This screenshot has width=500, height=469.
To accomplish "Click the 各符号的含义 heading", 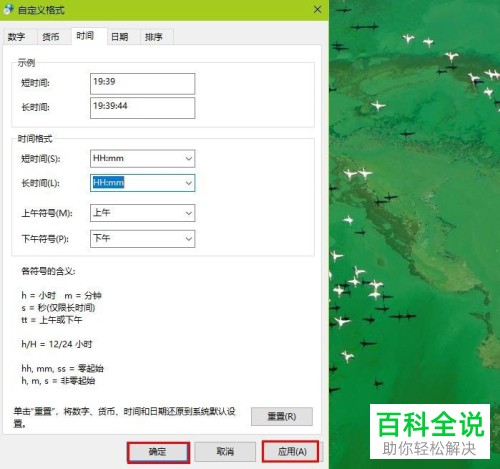I will point(48,271).
